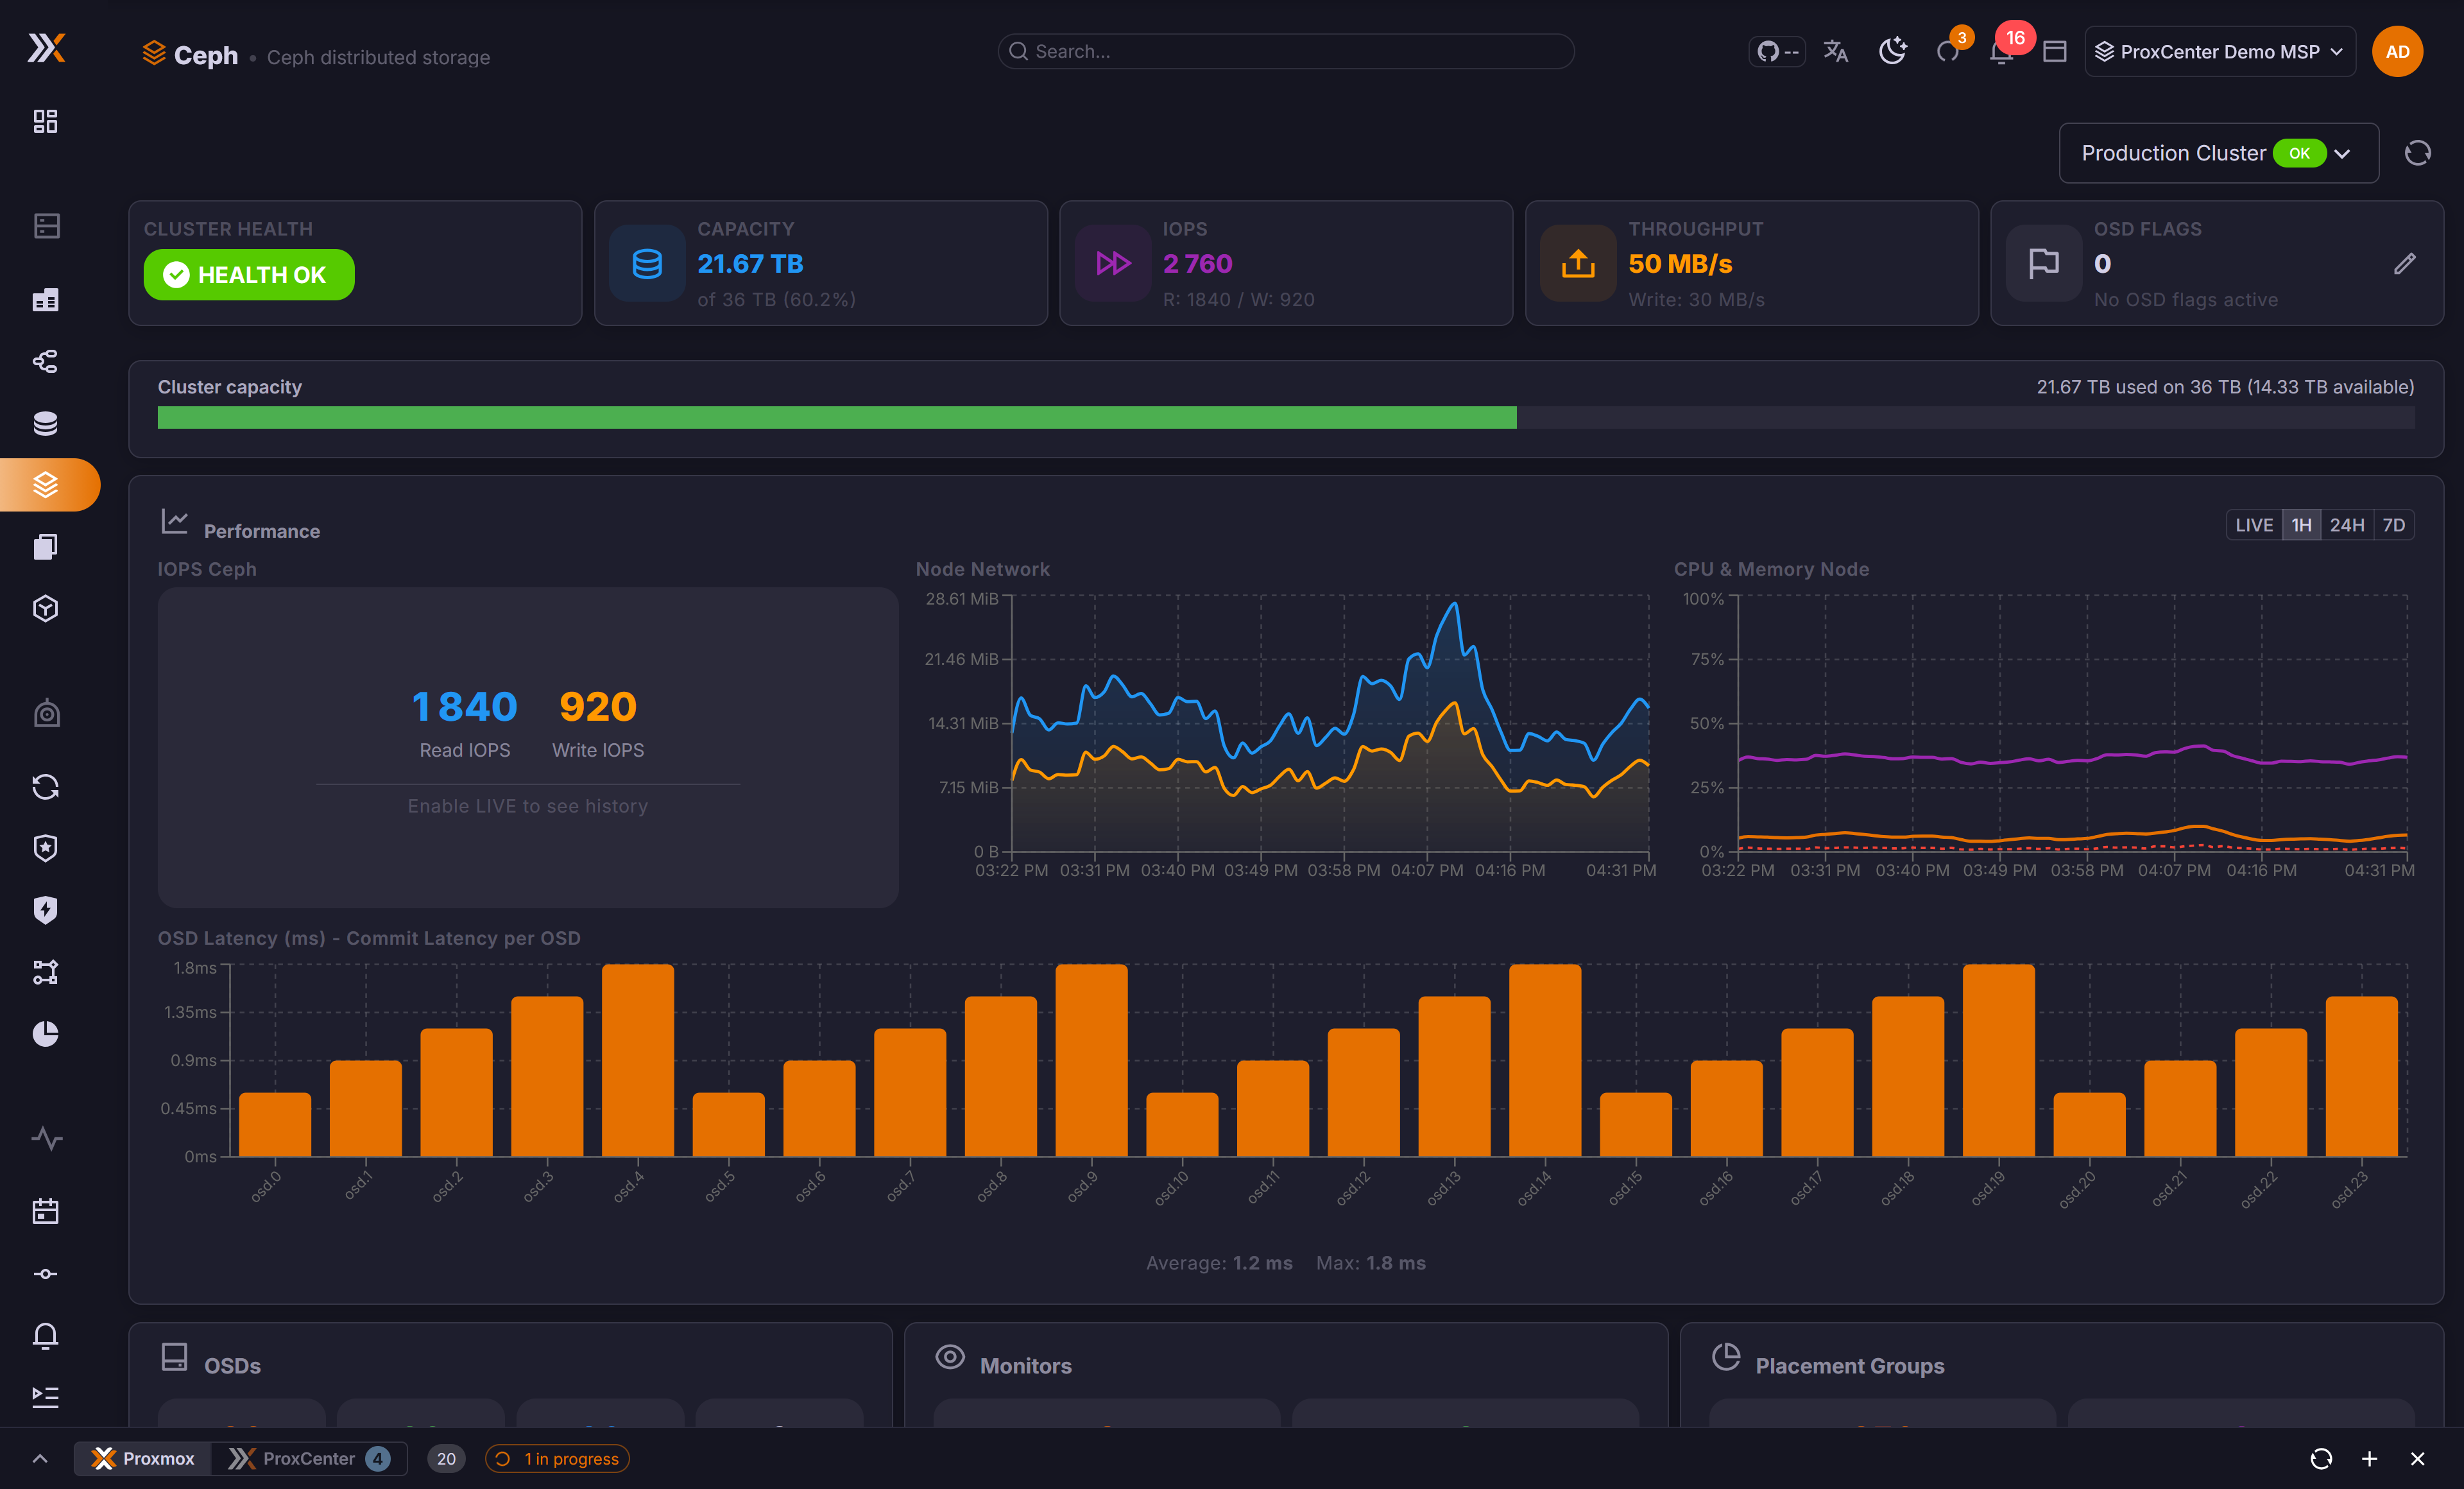Click the Capacity 21.67 TB card
Viewport: 2464px width, 1489px height.
821,263
